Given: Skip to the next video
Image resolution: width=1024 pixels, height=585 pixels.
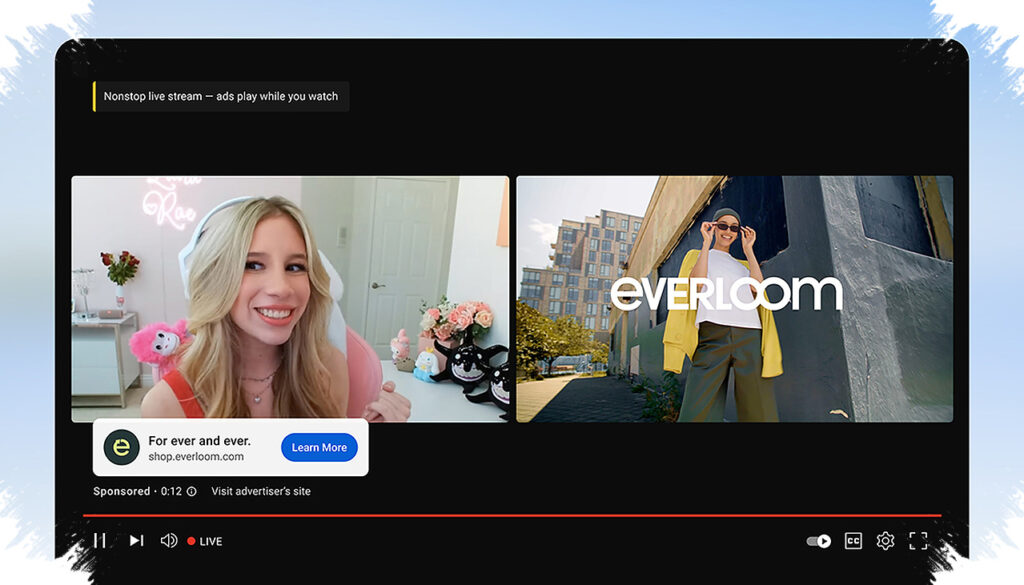Looking at the screenshot, I should (136, 541).
